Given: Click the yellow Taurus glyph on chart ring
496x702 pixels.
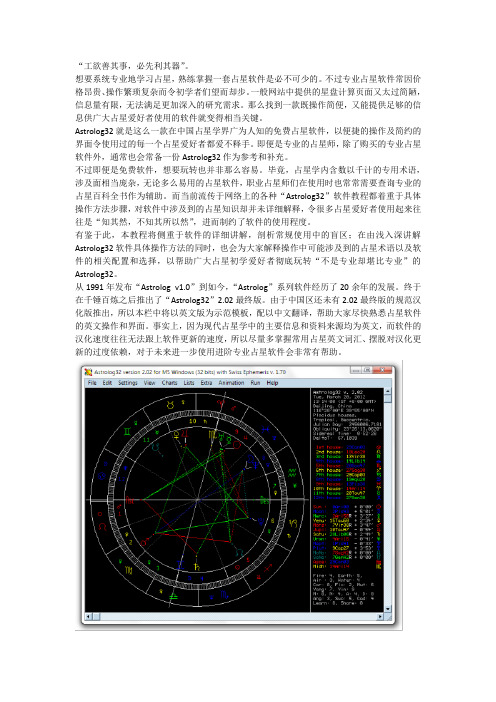Looking at the screenshot, I should click(x=170, y=405).
